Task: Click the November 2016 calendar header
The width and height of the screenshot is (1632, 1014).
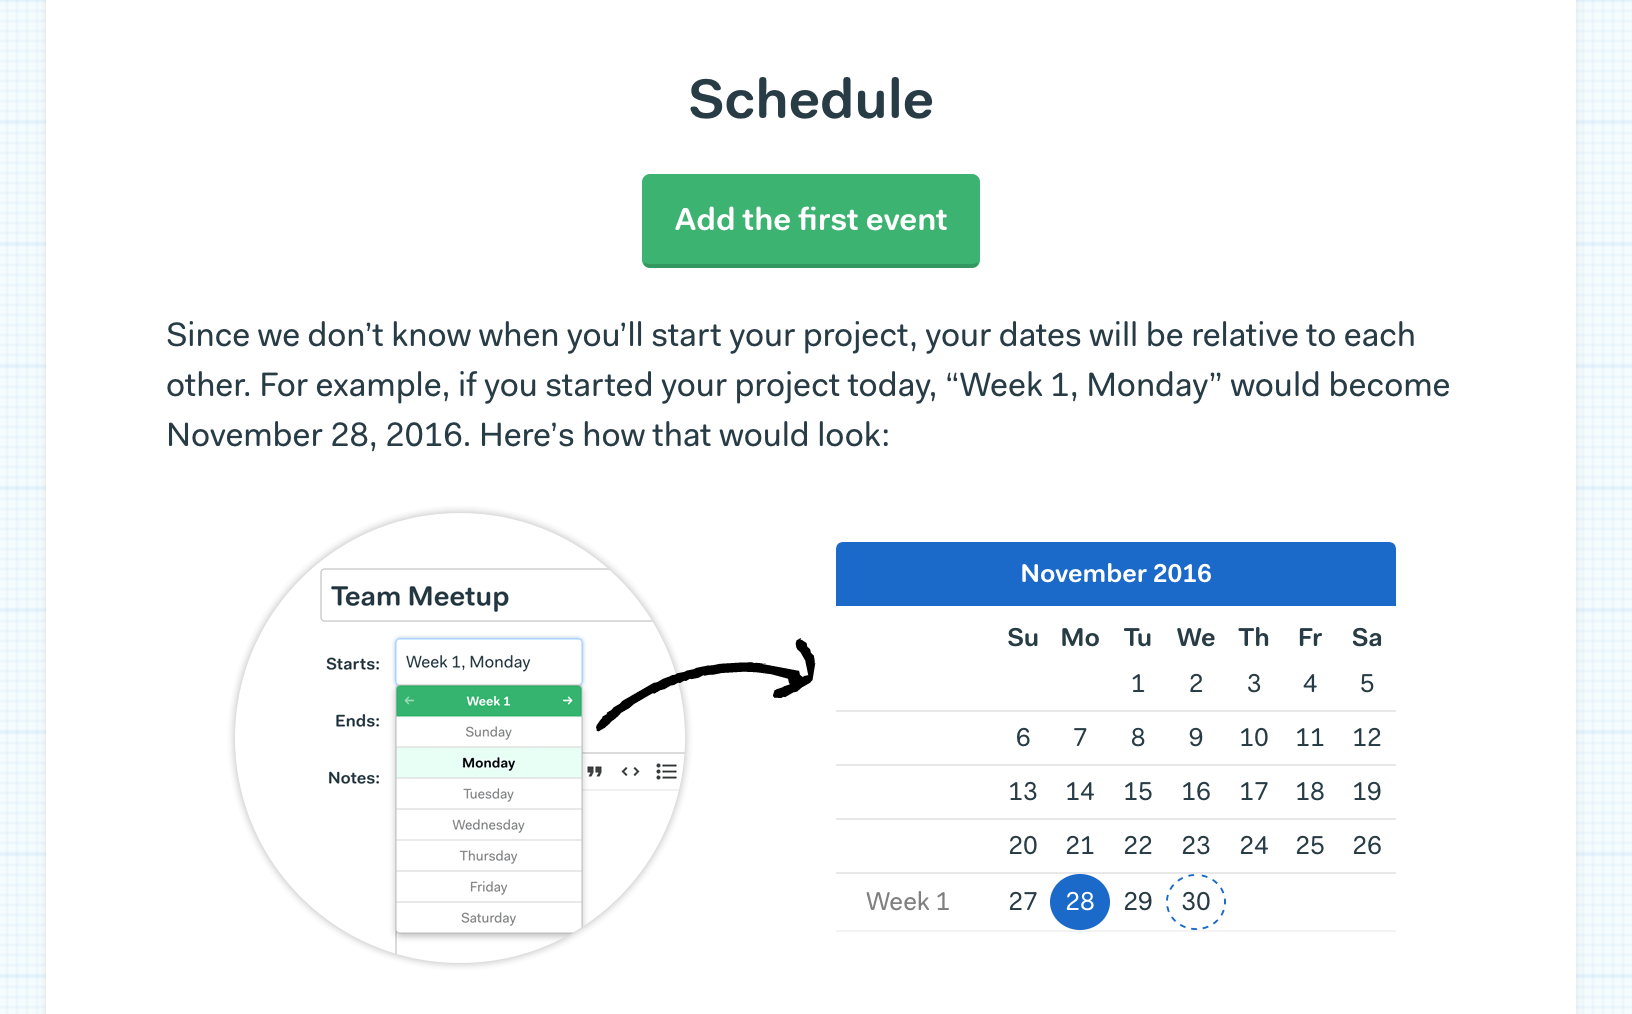Action: click(1116, 574)
